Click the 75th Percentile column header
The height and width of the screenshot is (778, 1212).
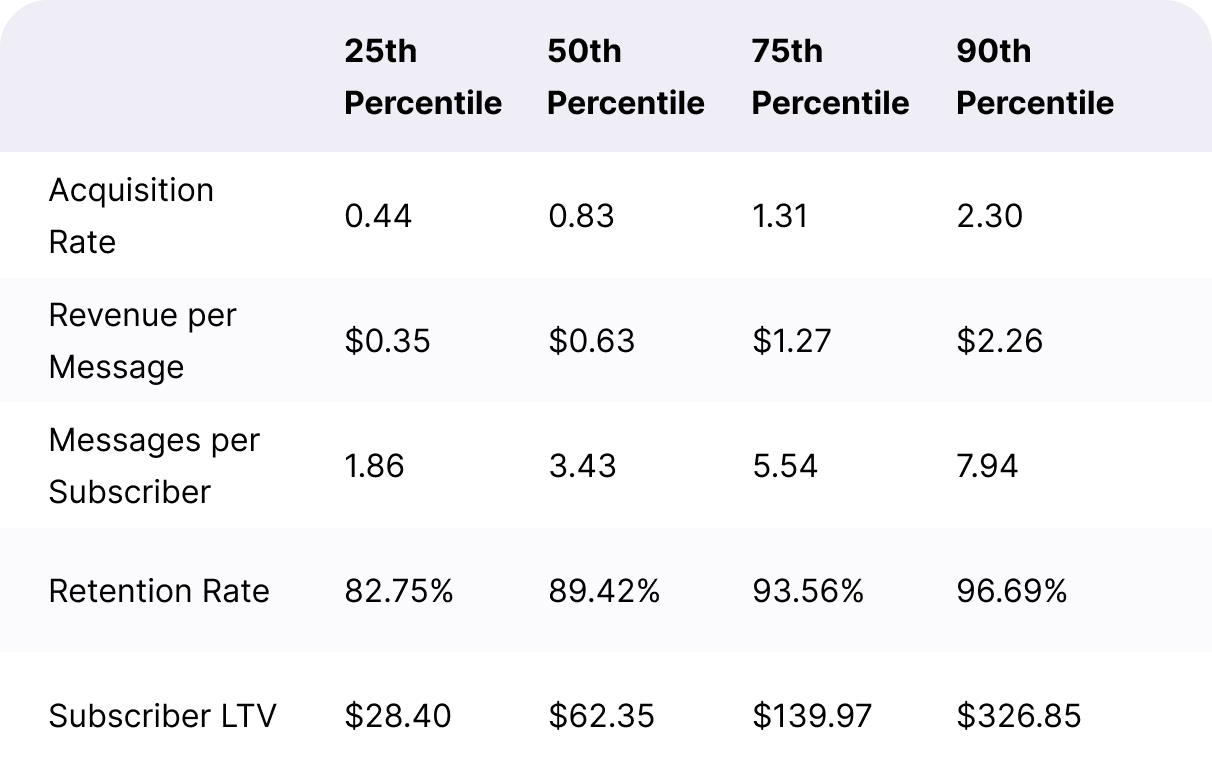tap(830, 77)
